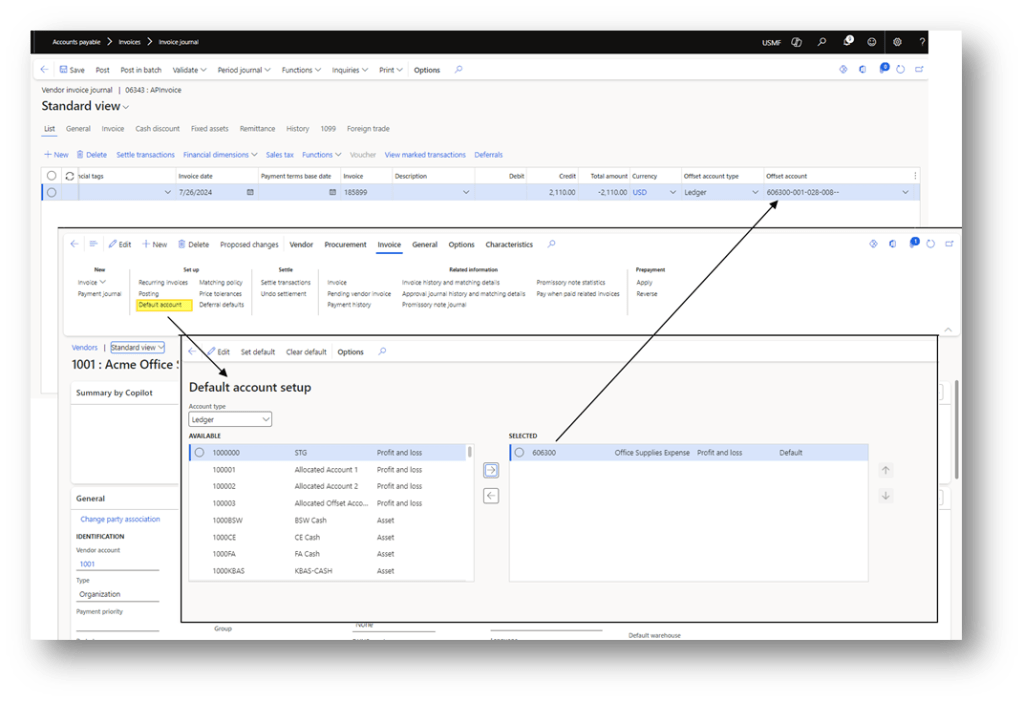
Task: Click the Save icon in the journal toolbar
Action: coord(64,70)
